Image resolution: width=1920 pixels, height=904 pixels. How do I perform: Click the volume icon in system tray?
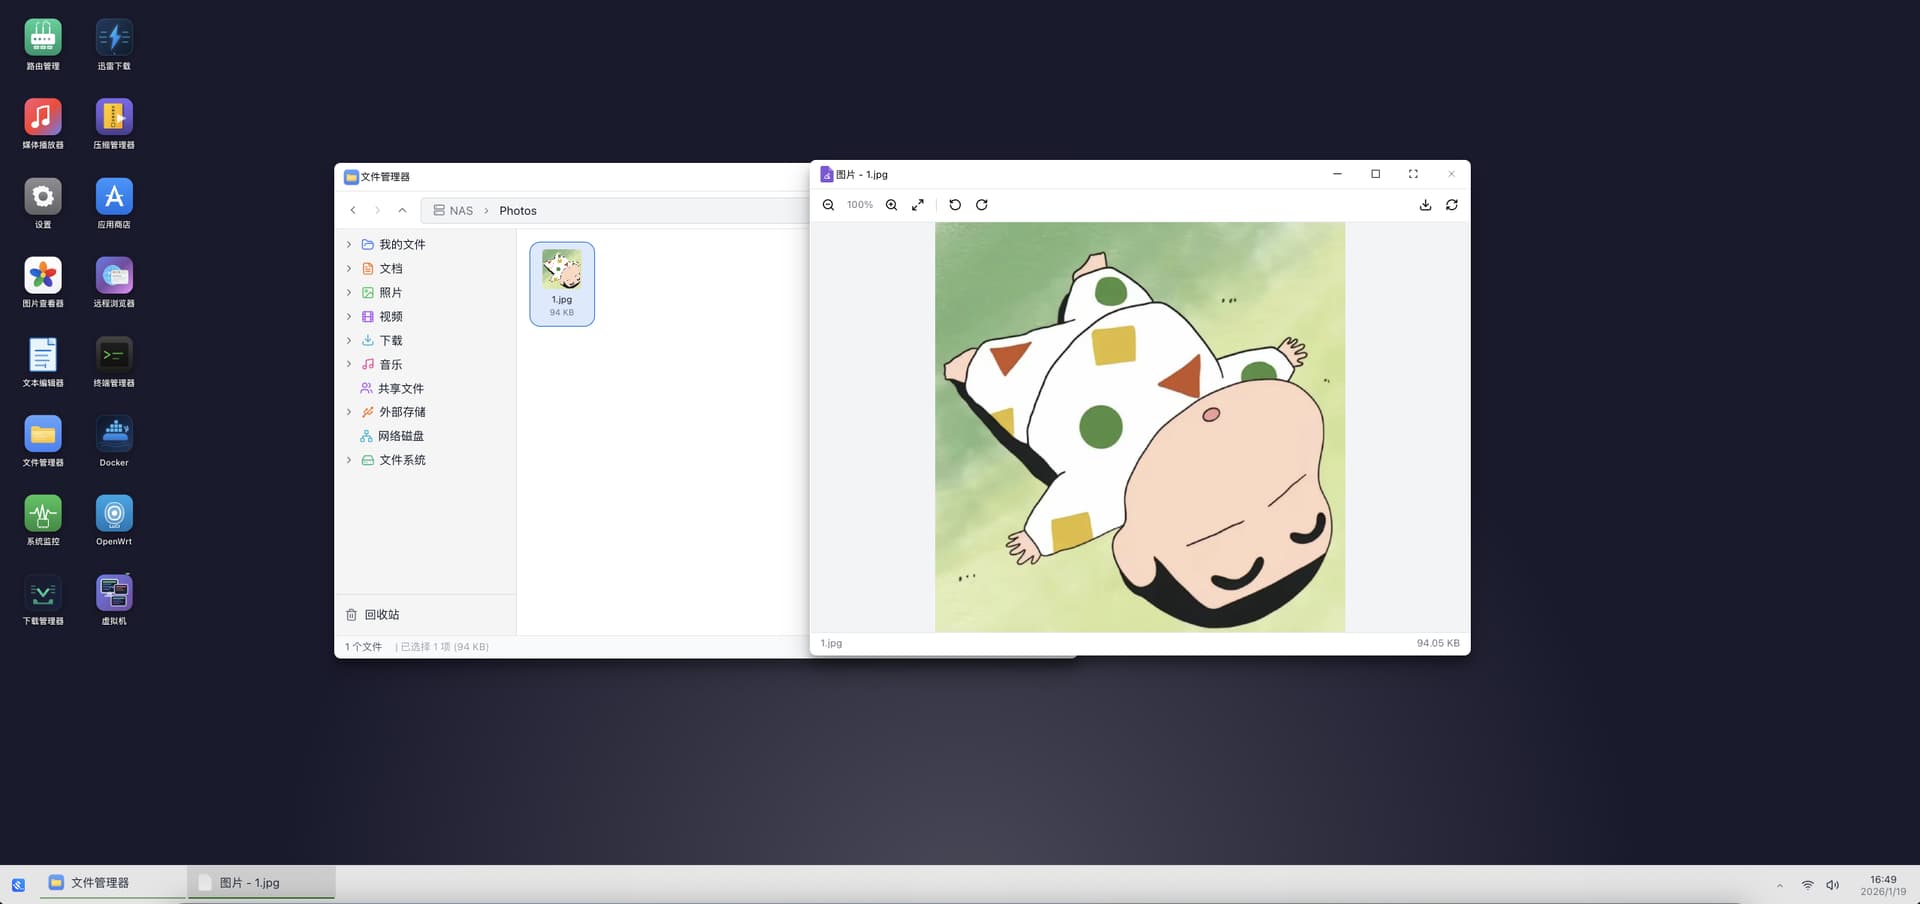1832,885
